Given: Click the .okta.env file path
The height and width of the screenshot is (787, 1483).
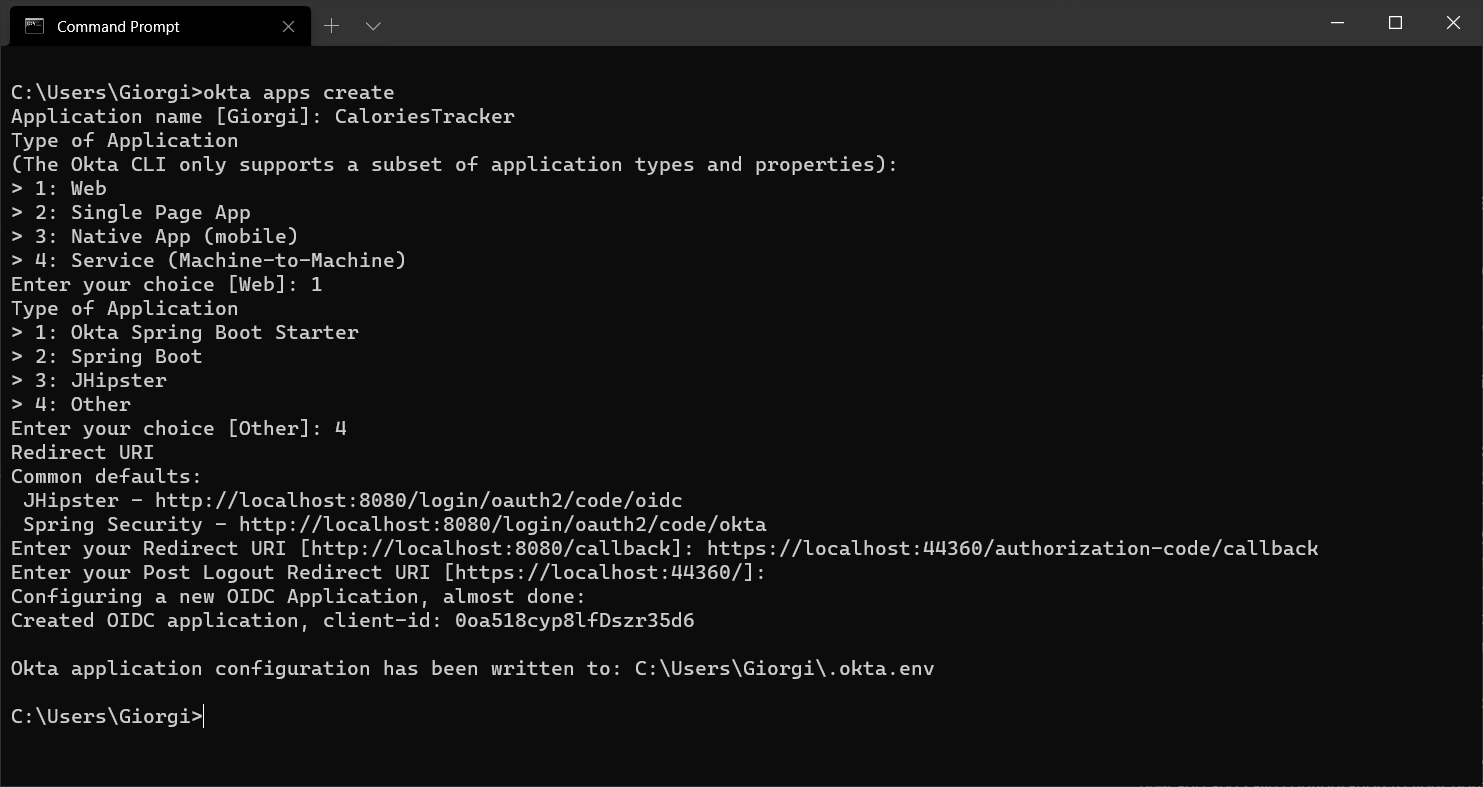Looking at the screenshot, I should [x=784, y=669].
